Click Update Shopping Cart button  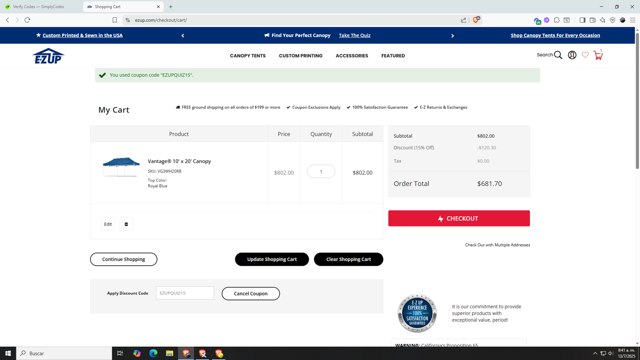point(272,259)
